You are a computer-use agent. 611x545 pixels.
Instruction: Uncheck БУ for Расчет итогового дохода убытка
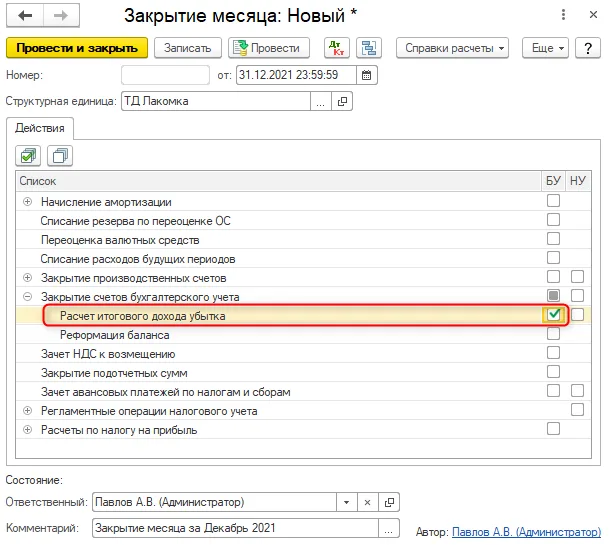pos(553,315)
